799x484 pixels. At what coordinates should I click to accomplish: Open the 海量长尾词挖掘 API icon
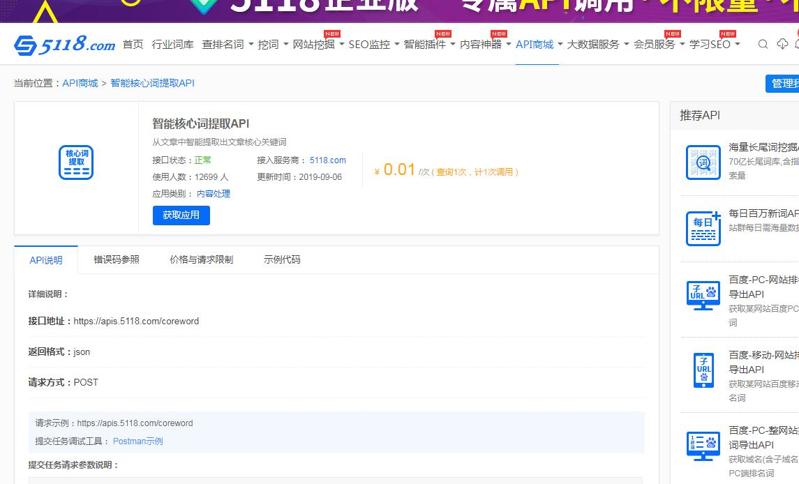pyautogui.click(x=703, y=163)
